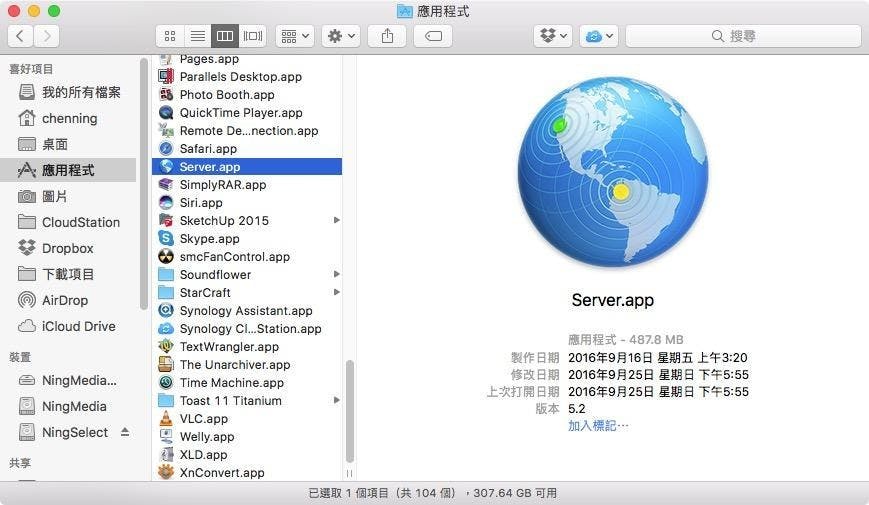Image resolution: width=869 pixels, height=505 pixels.
Task: Switch to Cover Flow view
Action: click(x=253, y=36)
